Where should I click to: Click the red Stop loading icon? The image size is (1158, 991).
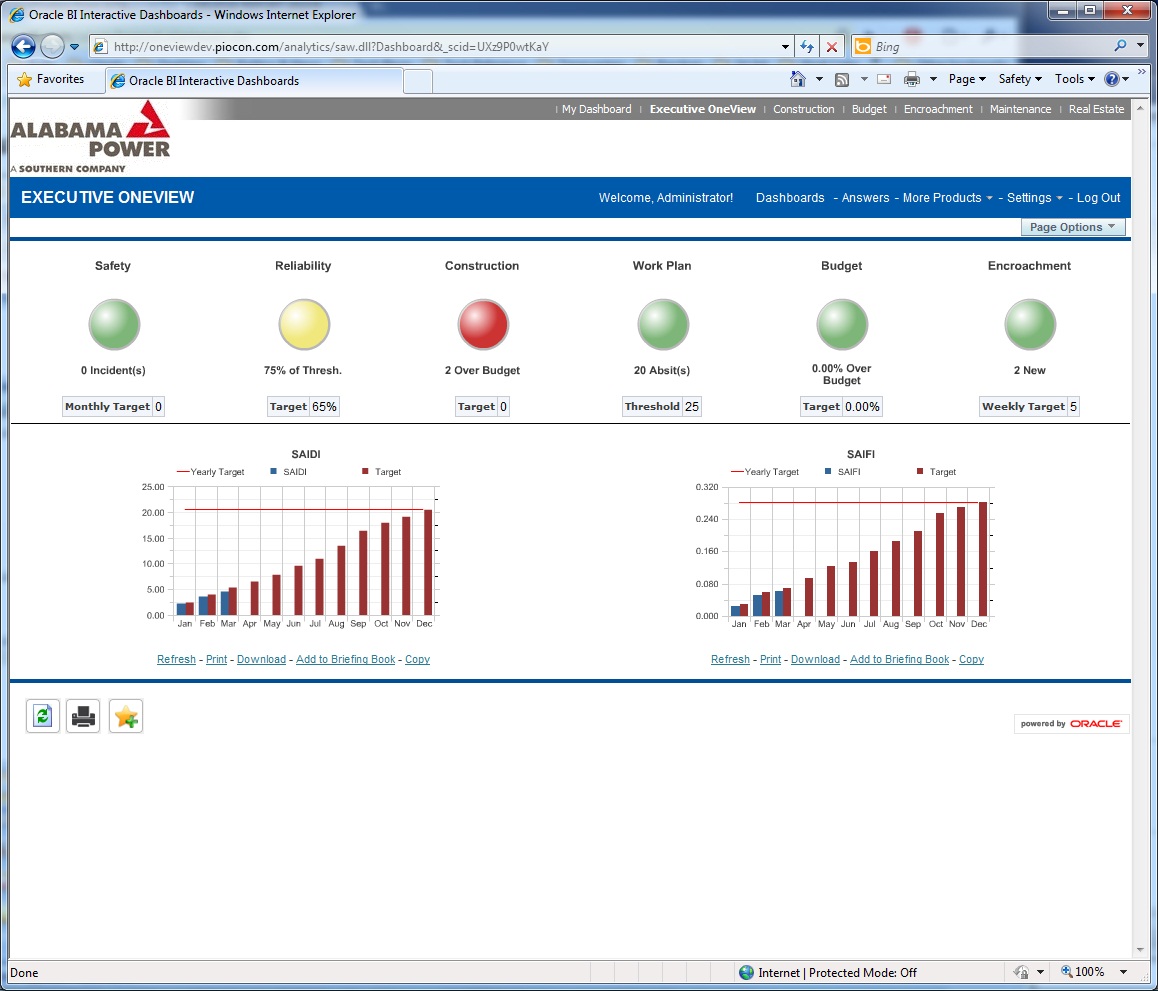[x=832, y=47]
